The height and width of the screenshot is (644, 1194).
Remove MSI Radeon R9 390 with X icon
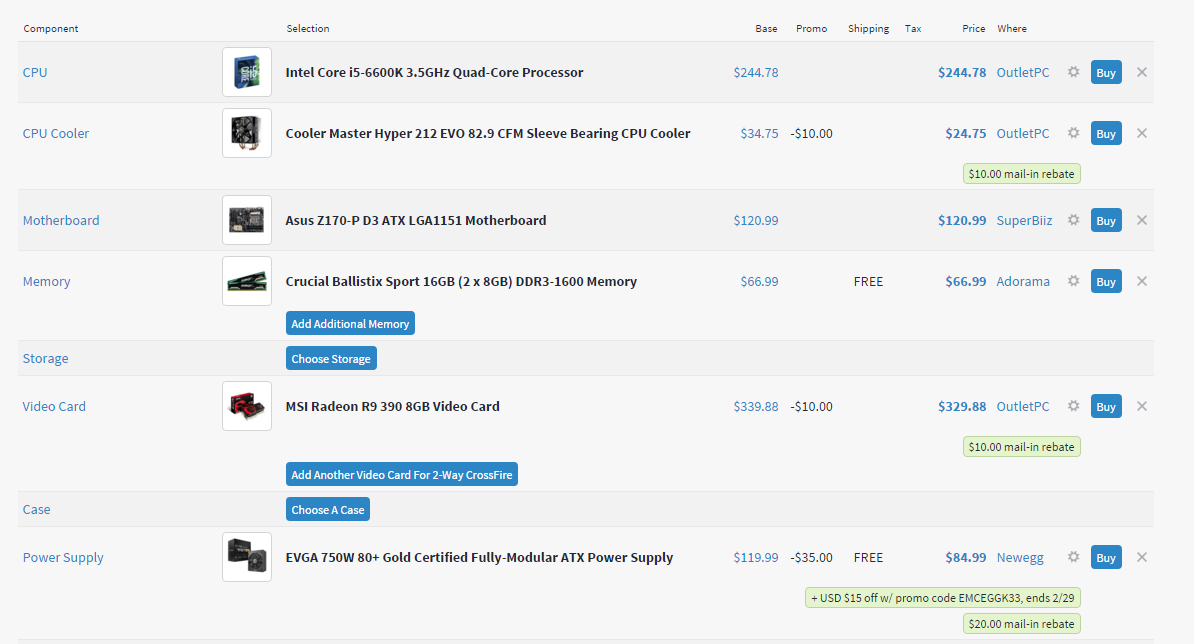click(1141, 406)
